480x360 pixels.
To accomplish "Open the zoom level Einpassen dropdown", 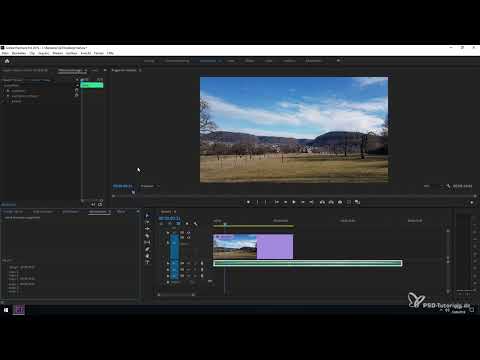I will (x=150, y=186).
